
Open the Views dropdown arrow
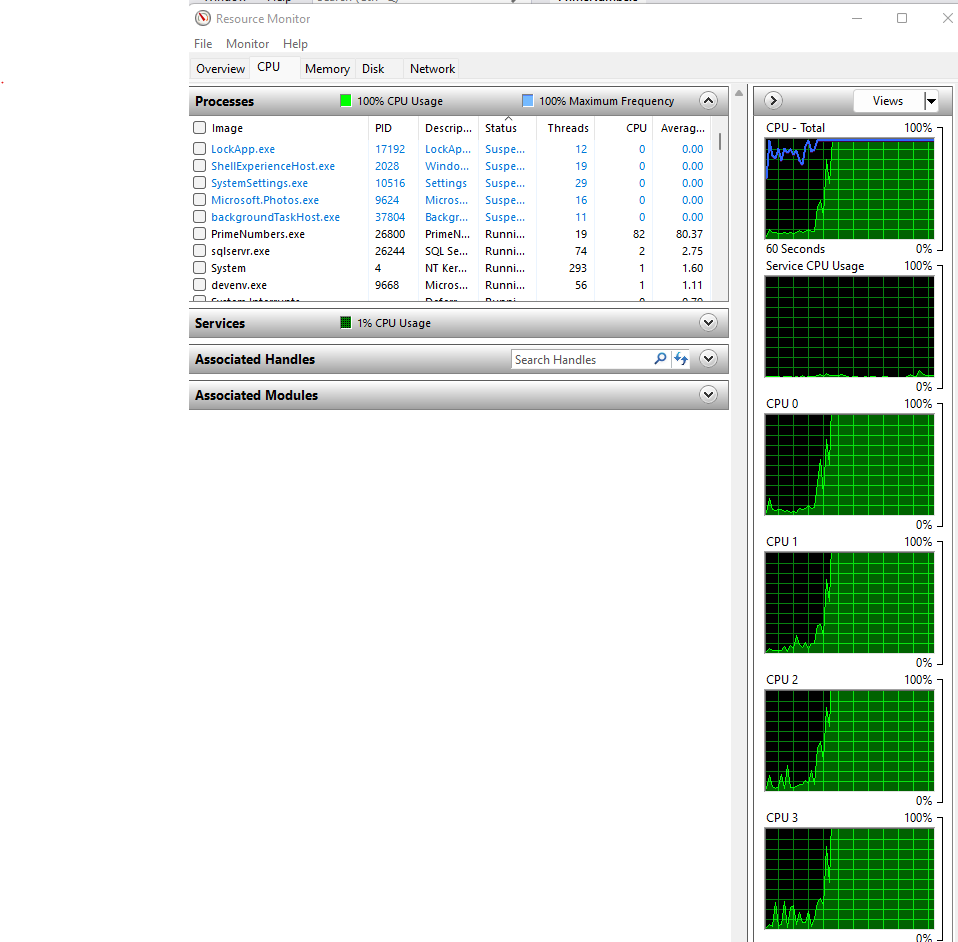(x=931, y=101)
